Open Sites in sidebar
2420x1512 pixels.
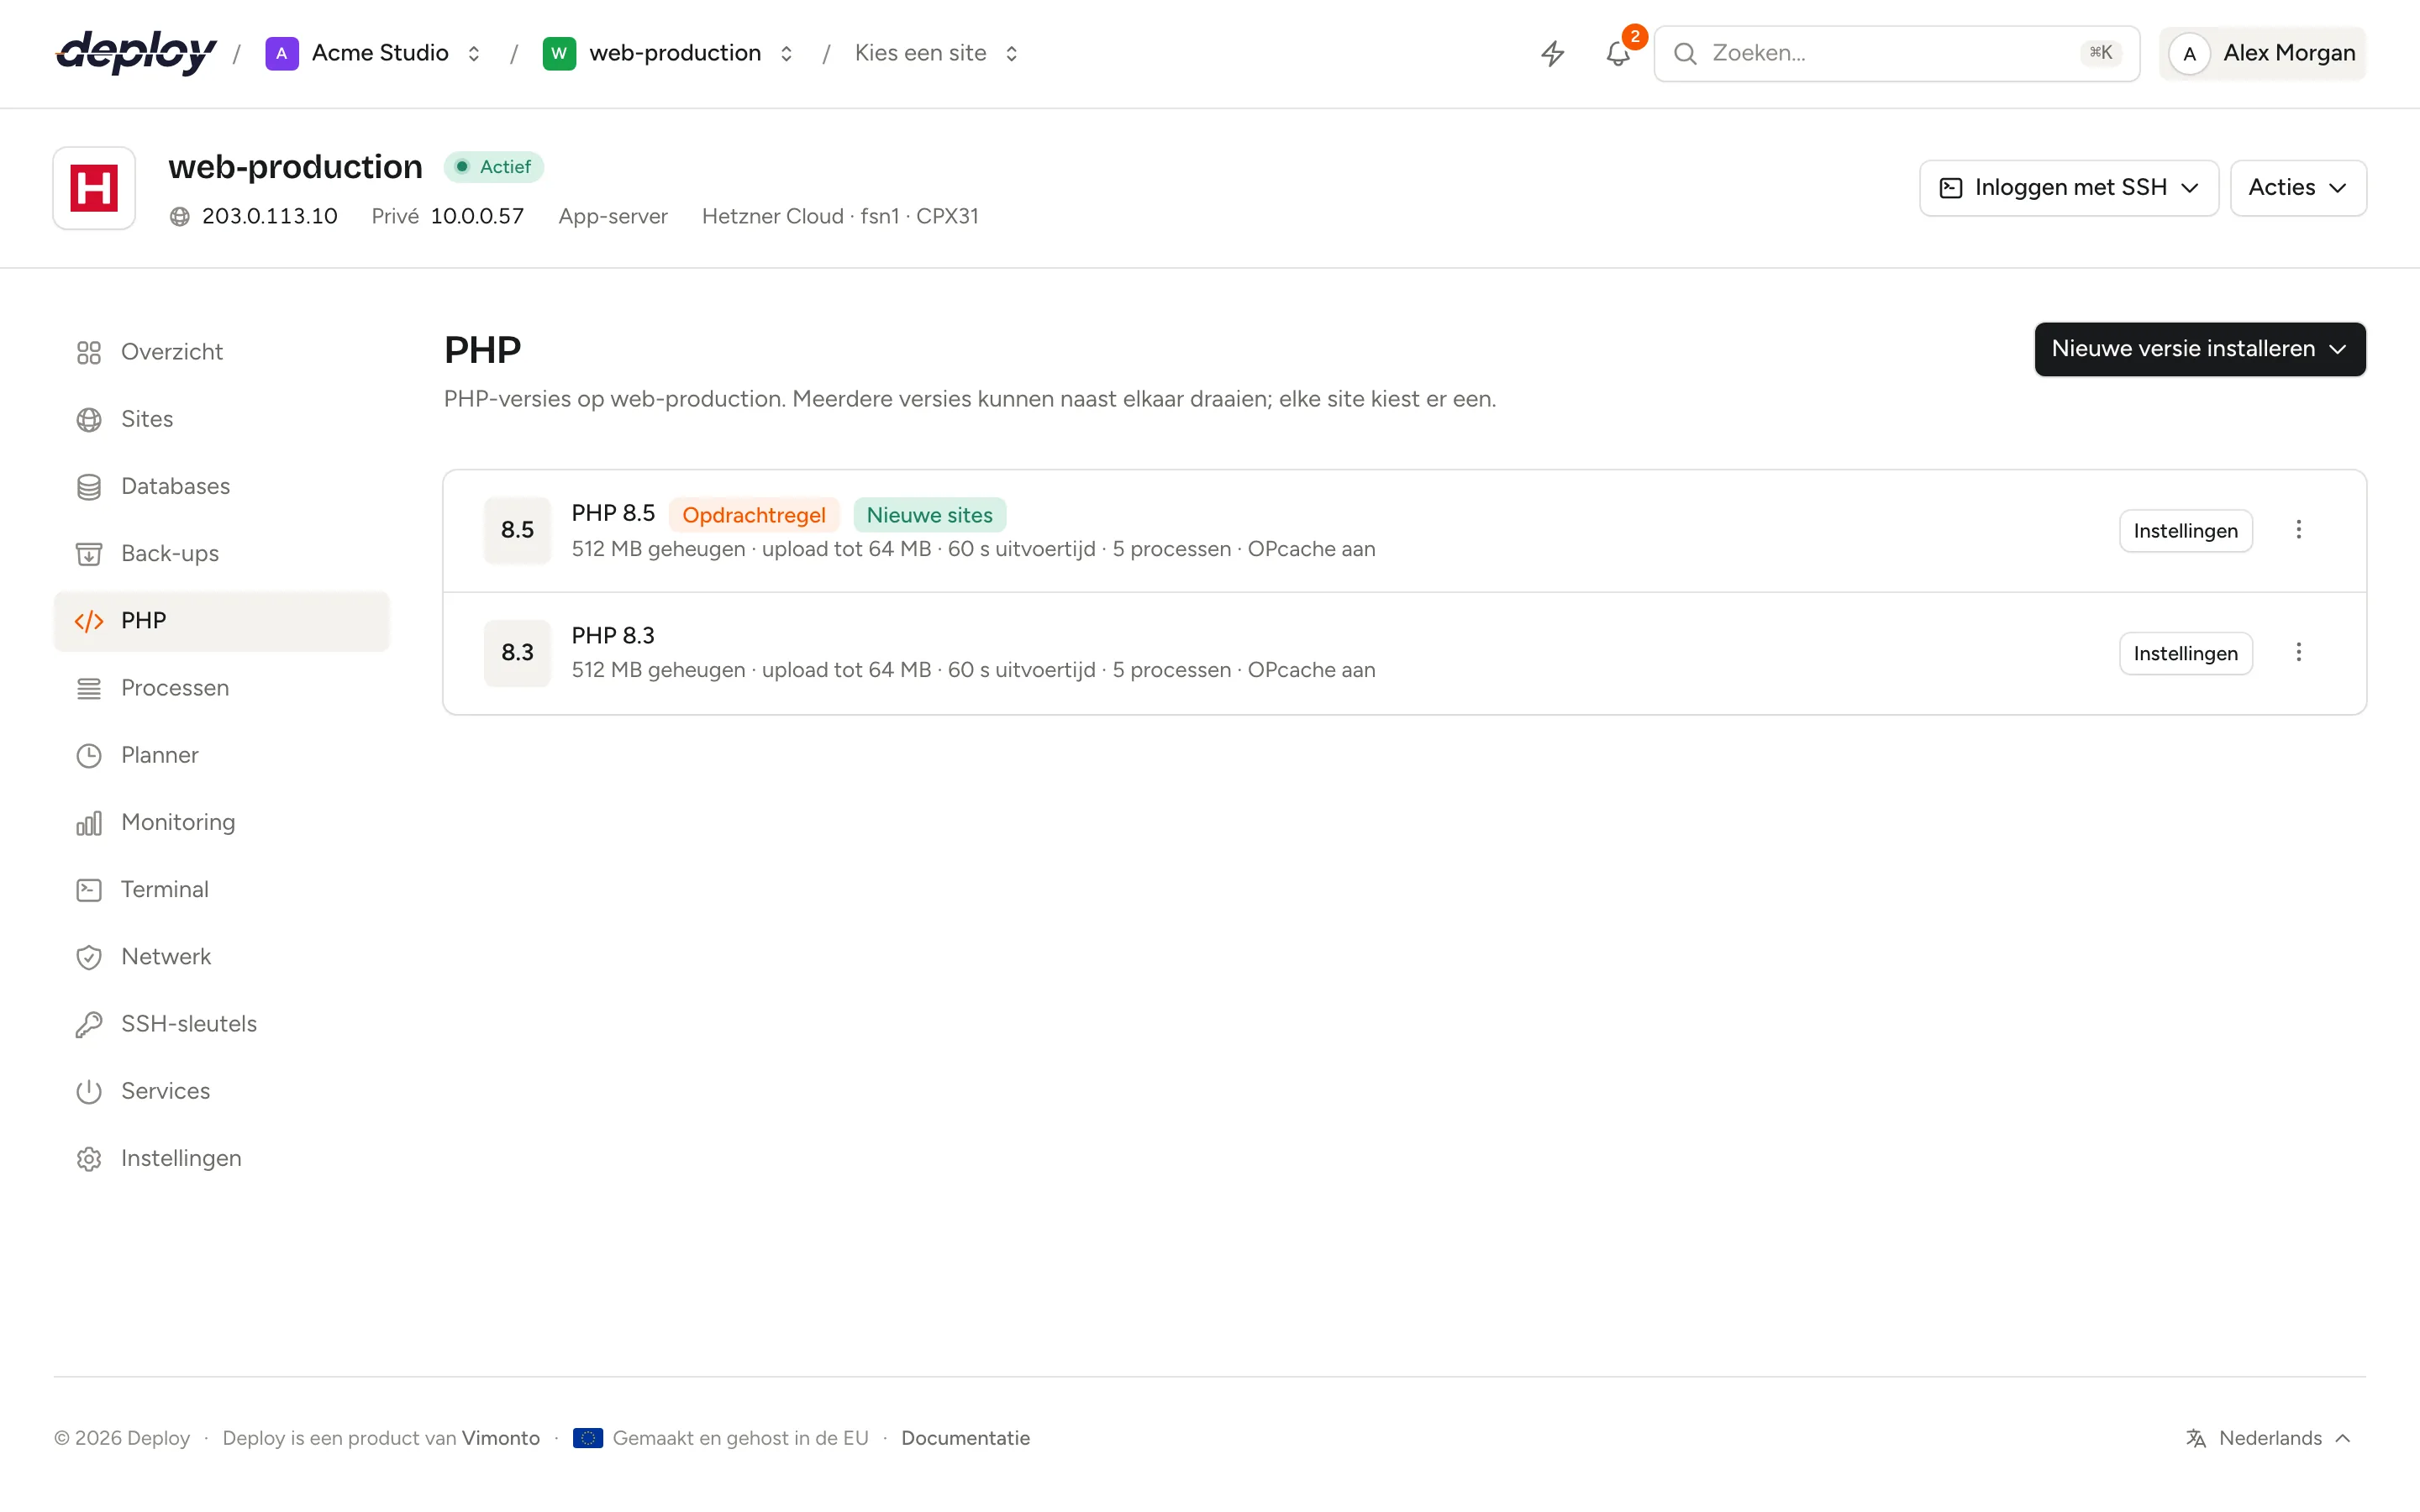point(221,419)
